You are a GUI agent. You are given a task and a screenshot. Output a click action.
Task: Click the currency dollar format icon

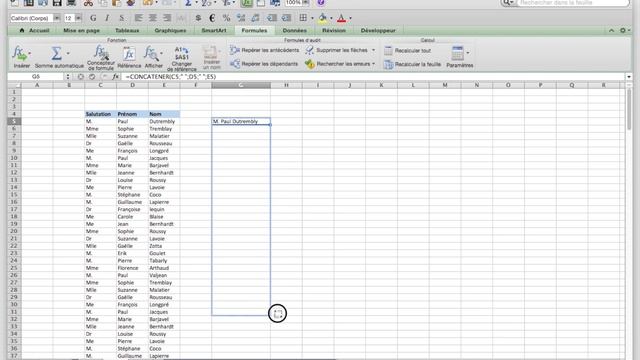point(198,18)
